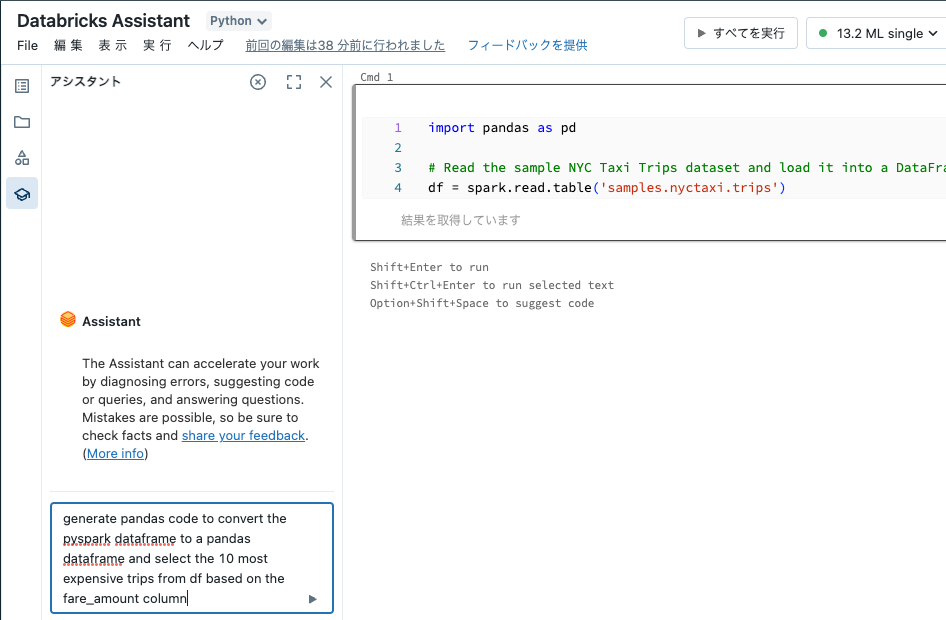Close the アシスタント panel

(x=325, y=82)
